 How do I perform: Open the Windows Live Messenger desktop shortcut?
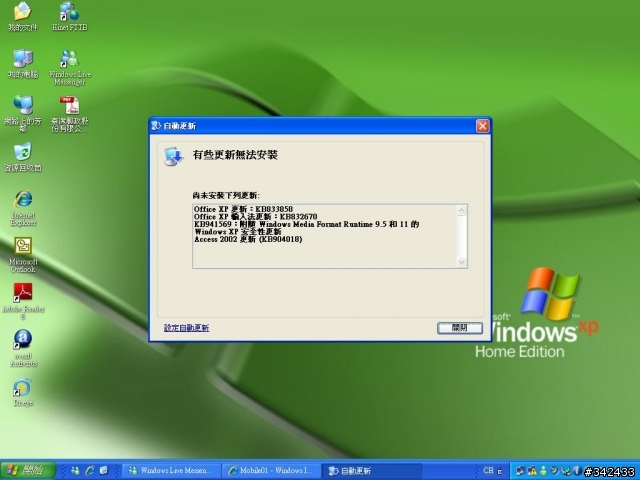(x=70, y=67)
